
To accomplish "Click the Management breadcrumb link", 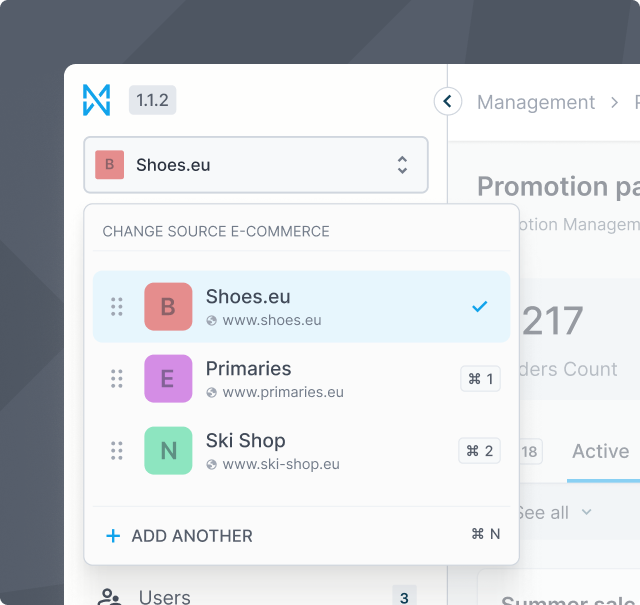I will (536, 102).
